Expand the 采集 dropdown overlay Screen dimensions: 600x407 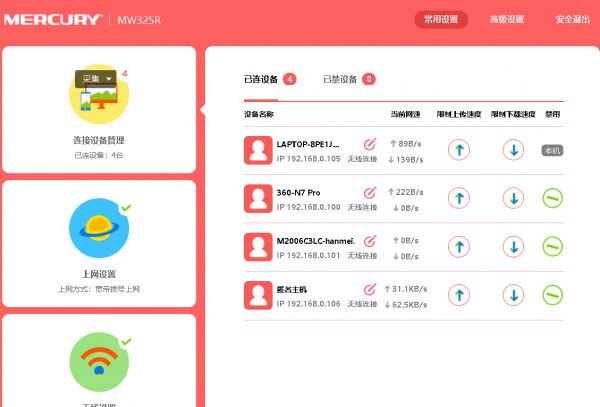(x=96, y=79)
